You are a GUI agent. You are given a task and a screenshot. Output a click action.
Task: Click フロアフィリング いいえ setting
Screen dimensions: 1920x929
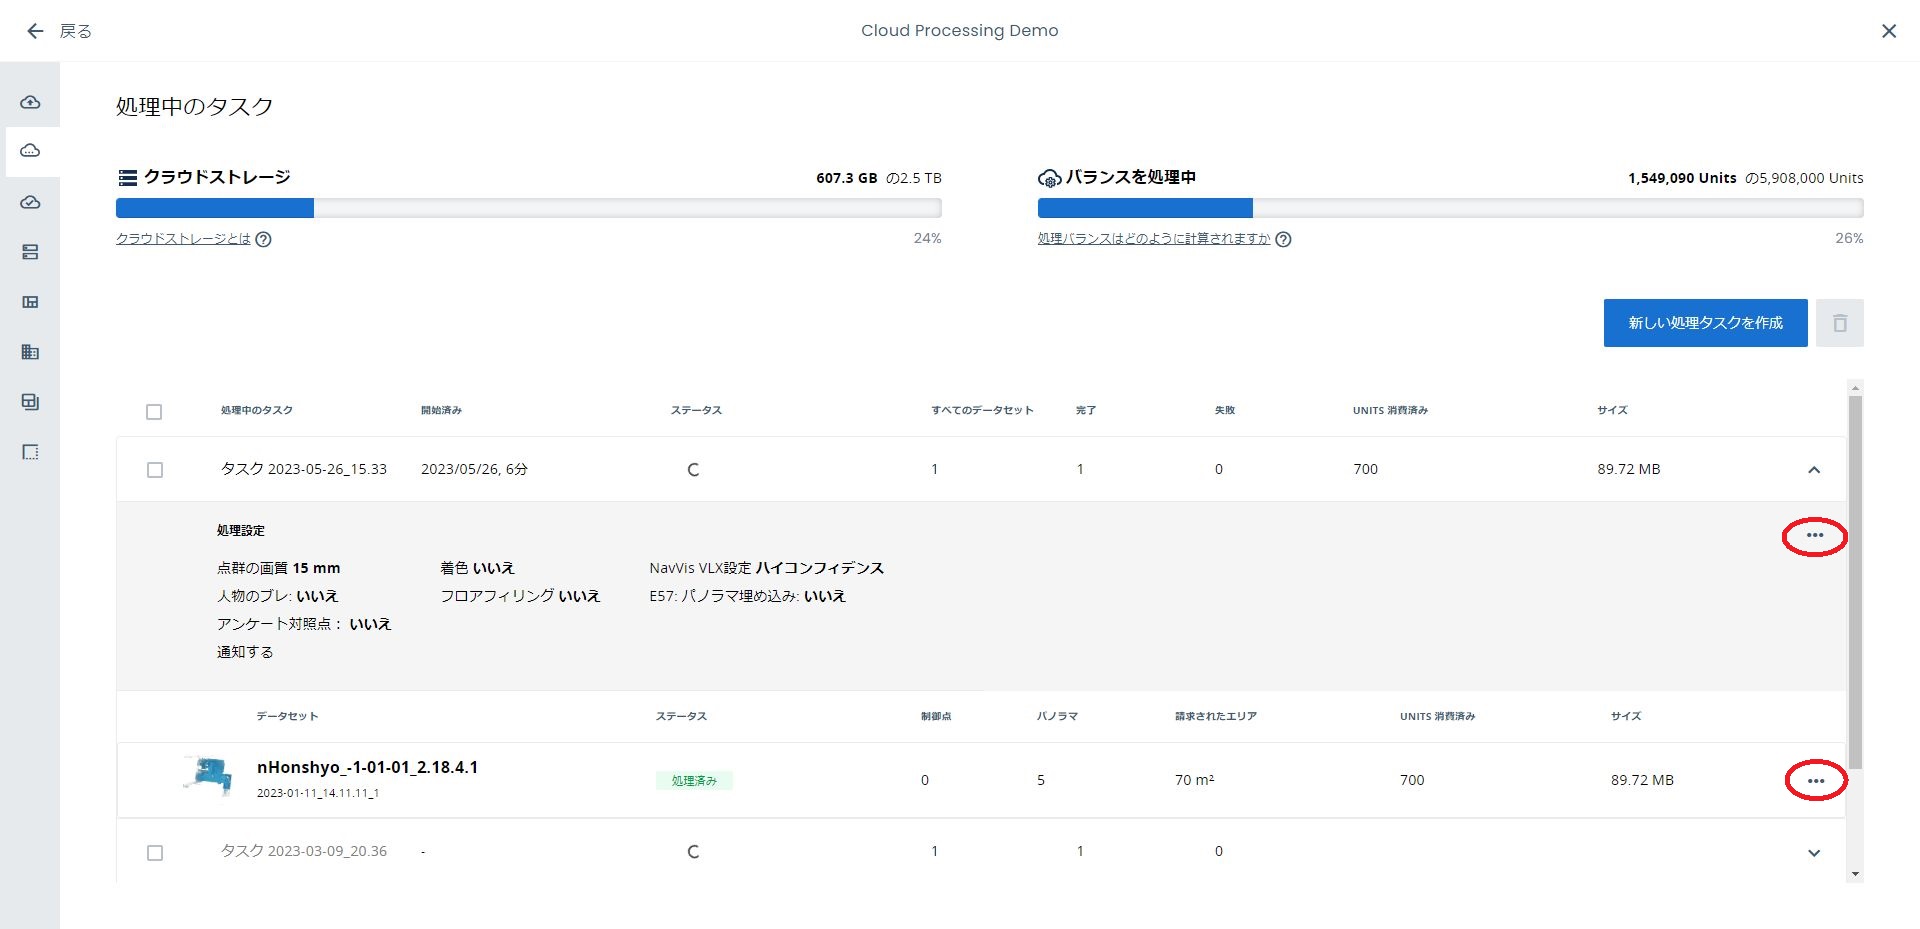click(520, 596)
